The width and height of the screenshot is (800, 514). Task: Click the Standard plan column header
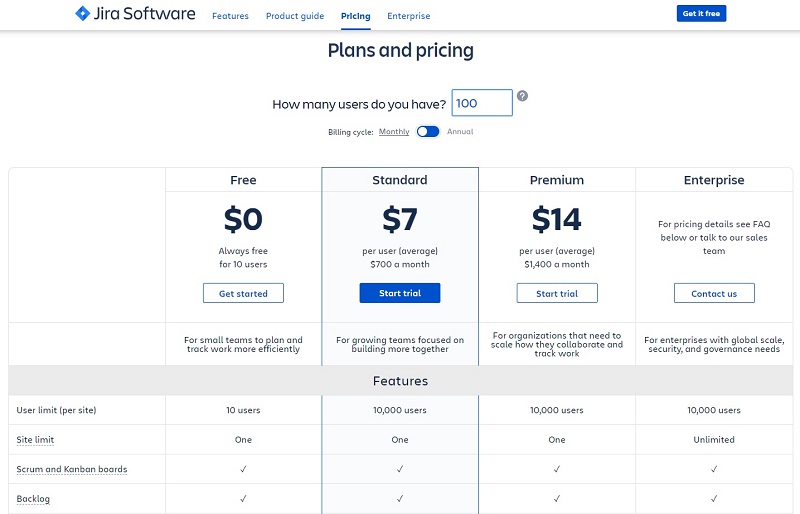point(400,180)
